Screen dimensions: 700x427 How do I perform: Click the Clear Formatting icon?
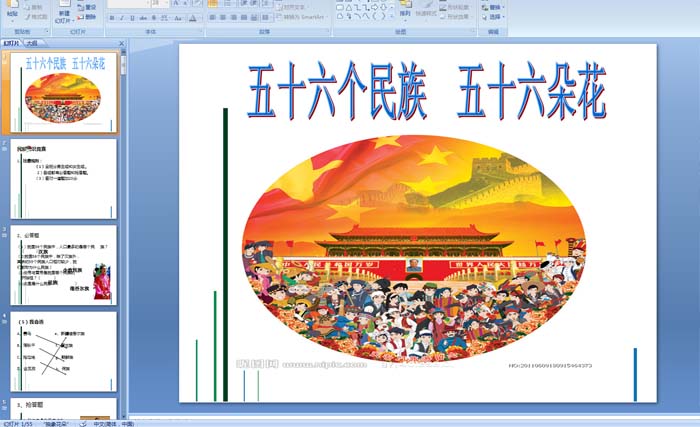pyautogui.click(x=197, y=3)
